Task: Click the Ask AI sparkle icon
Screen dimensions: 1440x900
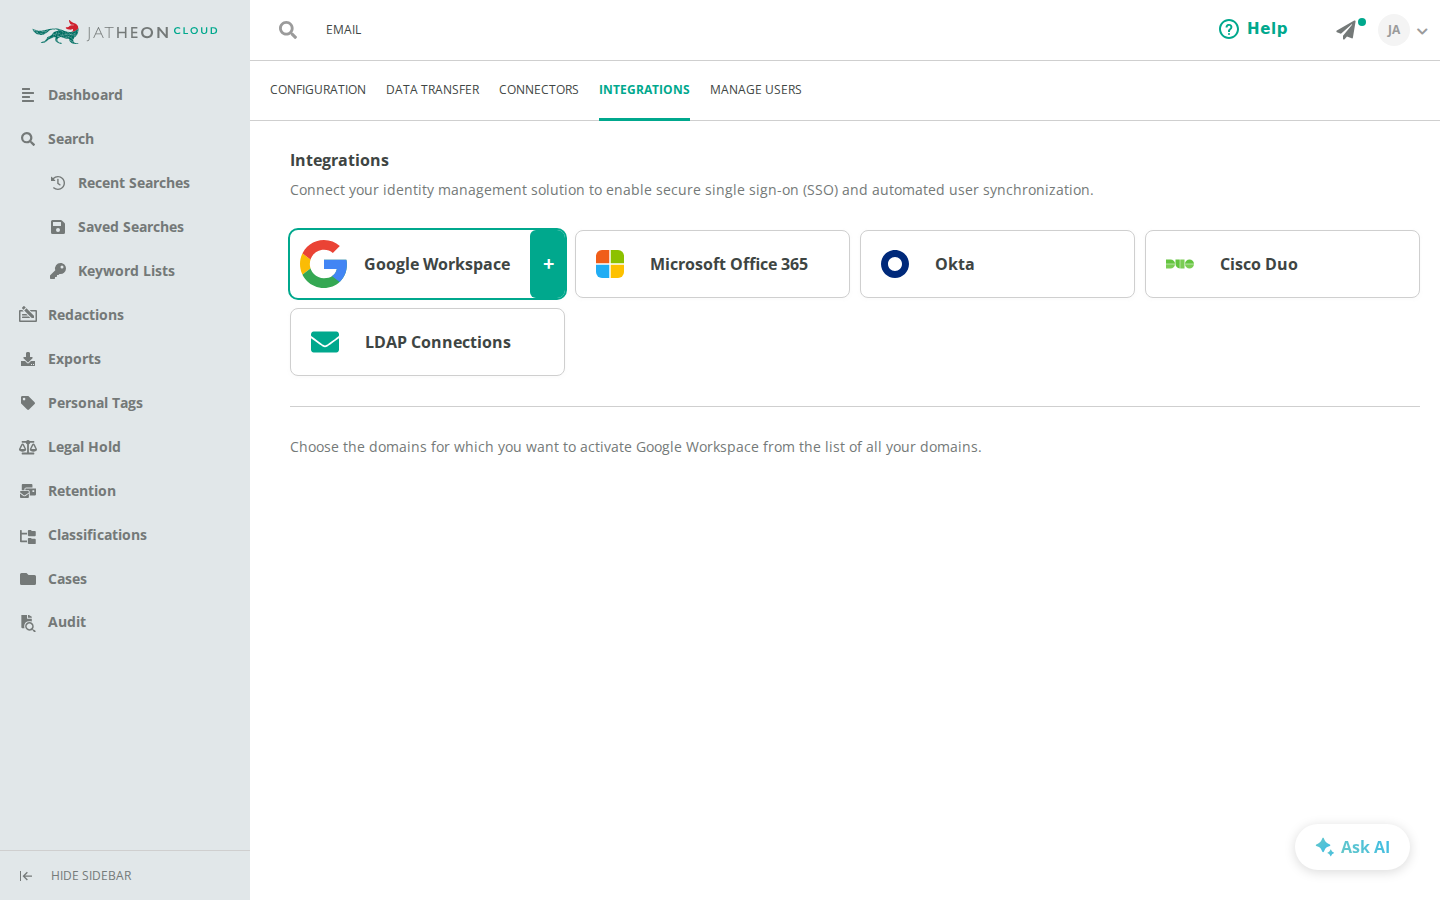Action: click(1325, 847)
